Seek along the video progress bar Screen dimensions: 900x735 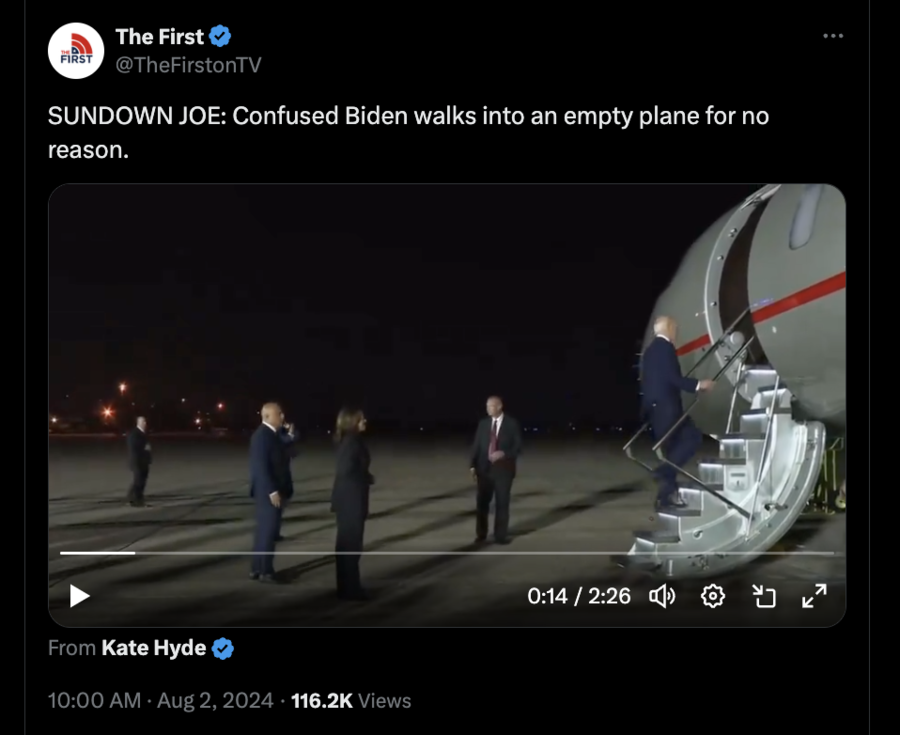(x=447, y=553)
